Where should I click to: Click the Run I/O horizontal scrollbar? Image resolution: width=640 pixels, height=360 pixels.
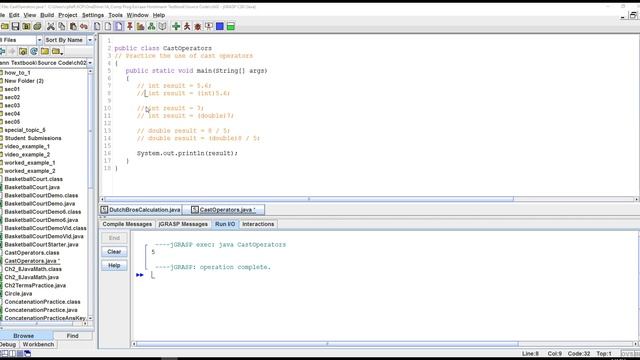pos(327,344)
